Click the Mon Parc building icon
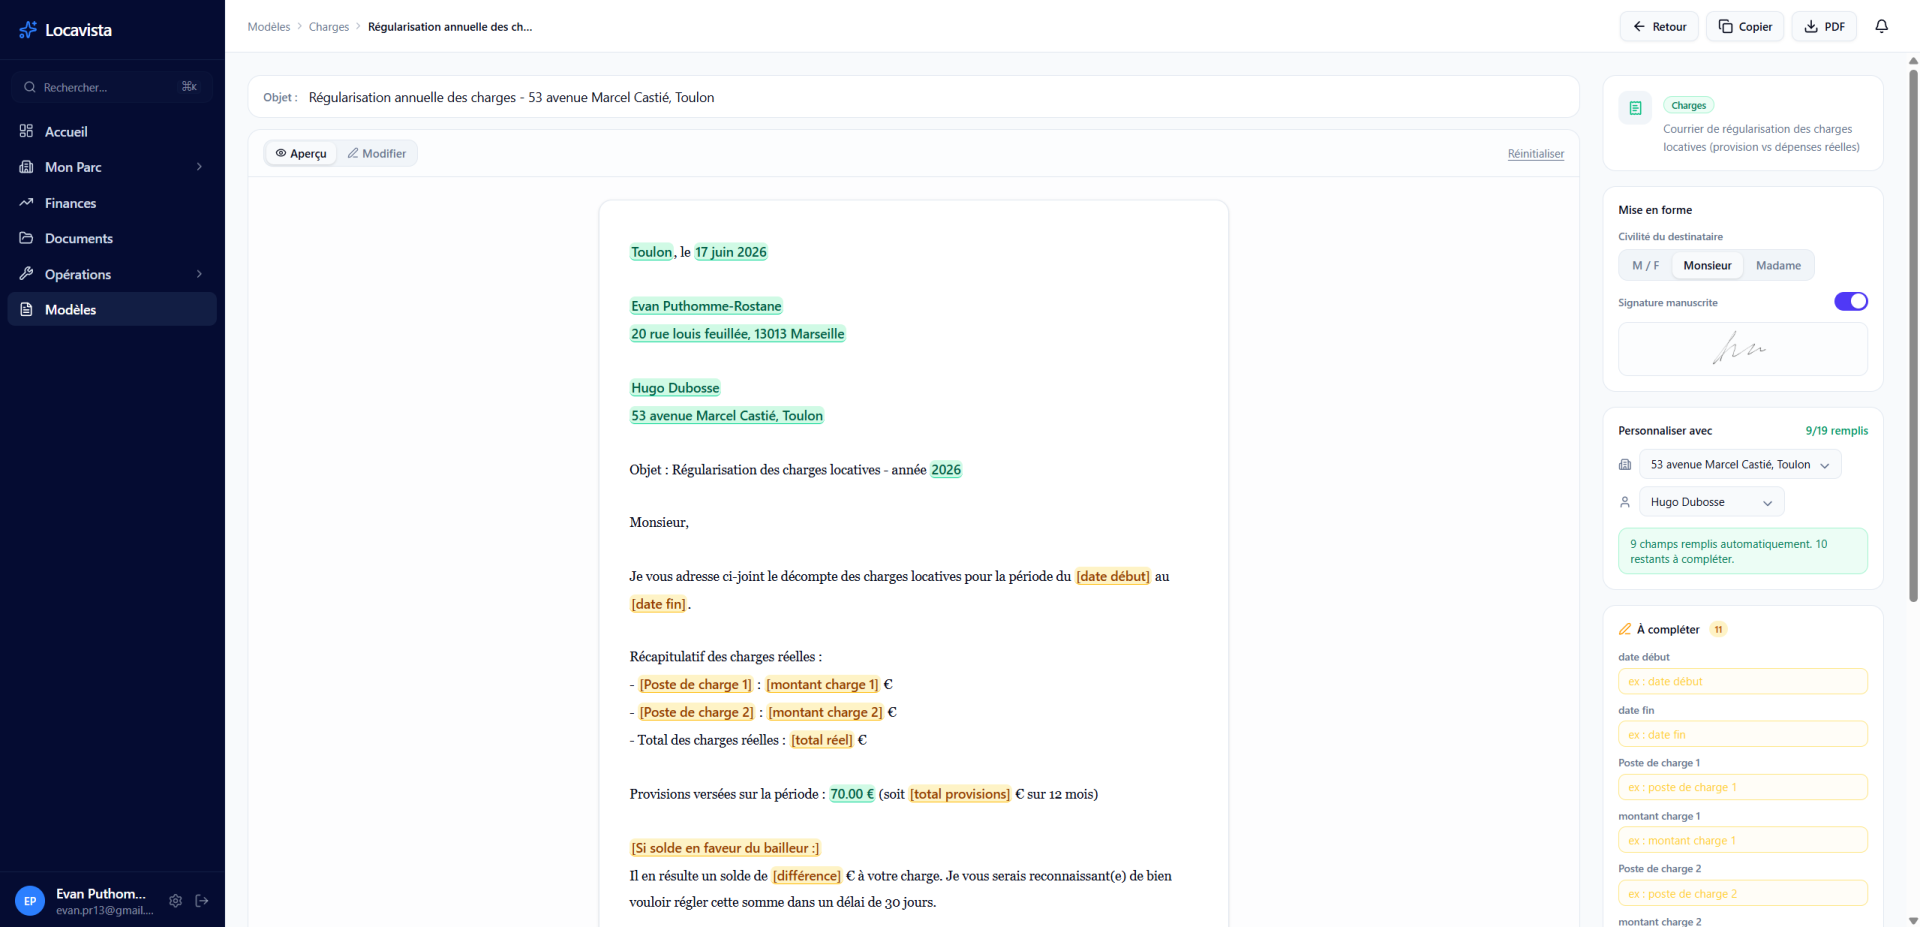 click(x=26, y=167)
